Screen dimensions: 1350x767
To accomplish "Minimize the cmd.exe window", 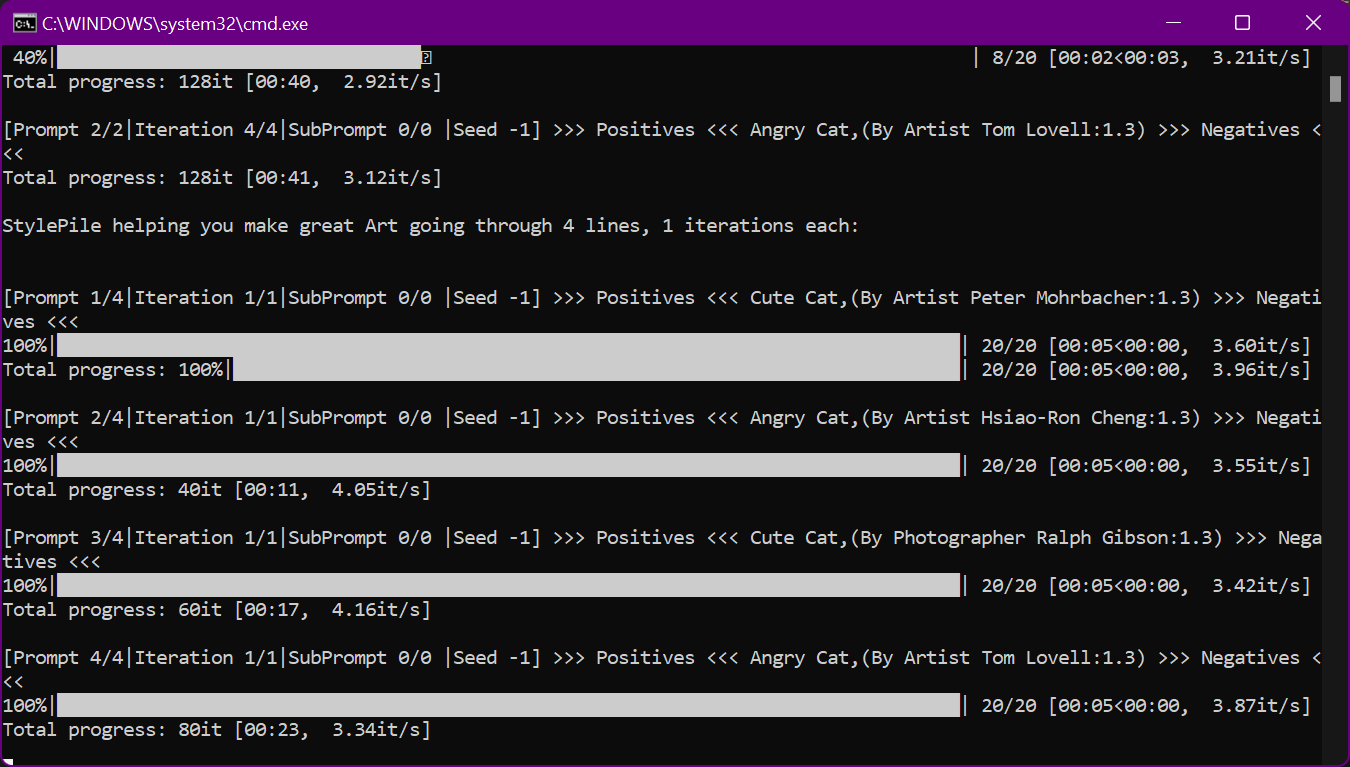I will click(1174, 23).
